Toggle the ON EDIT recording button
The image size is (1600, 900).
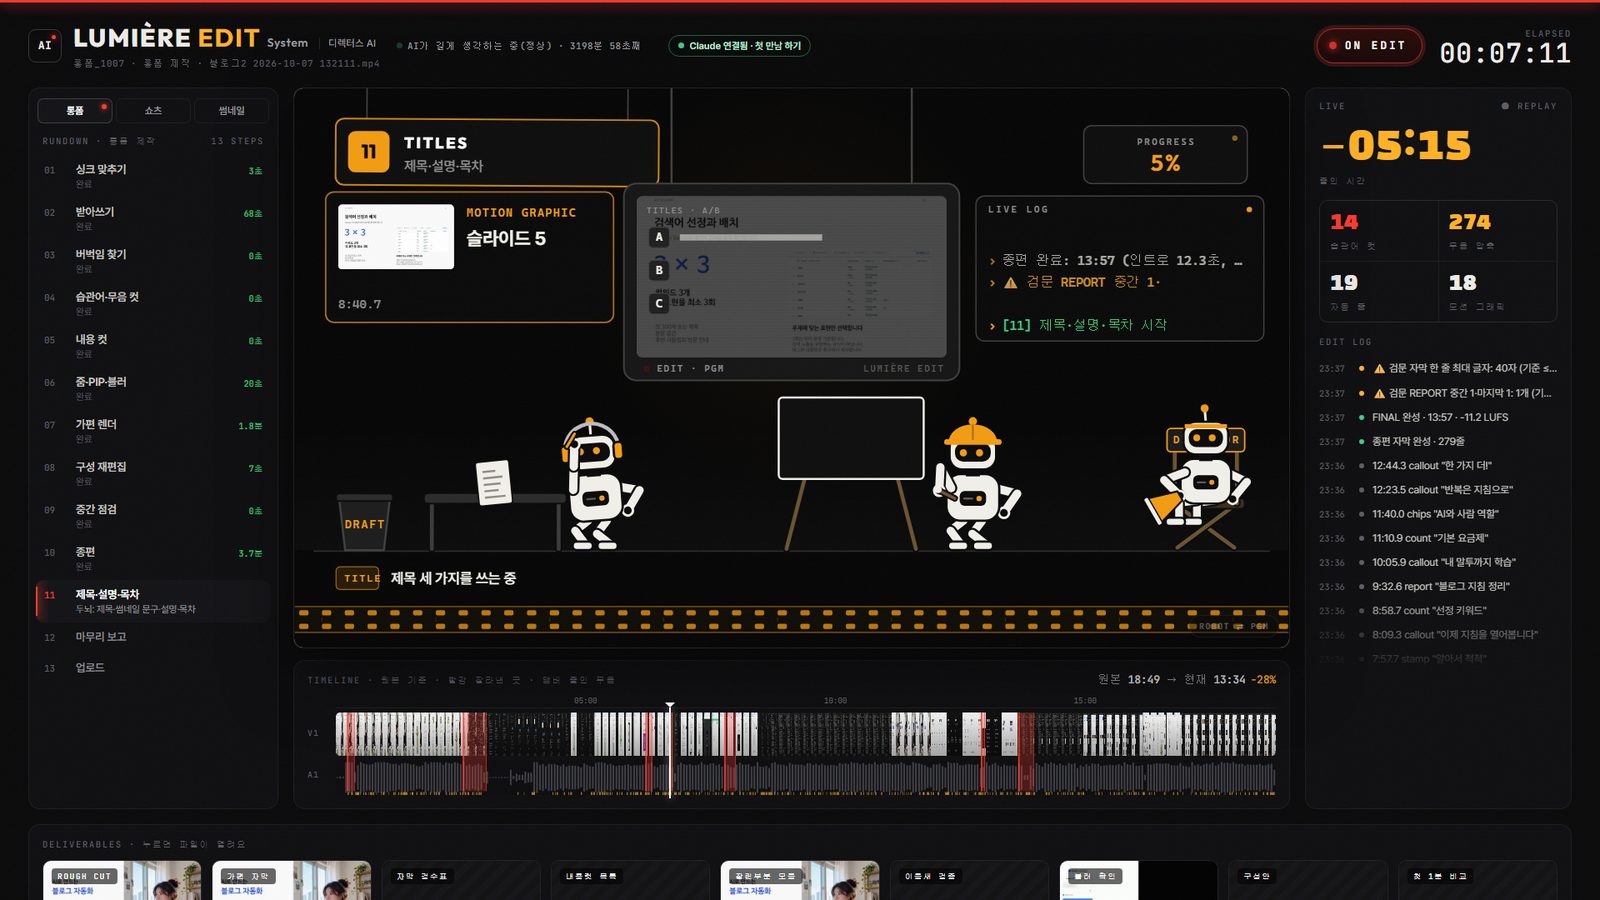point(1369,46)
